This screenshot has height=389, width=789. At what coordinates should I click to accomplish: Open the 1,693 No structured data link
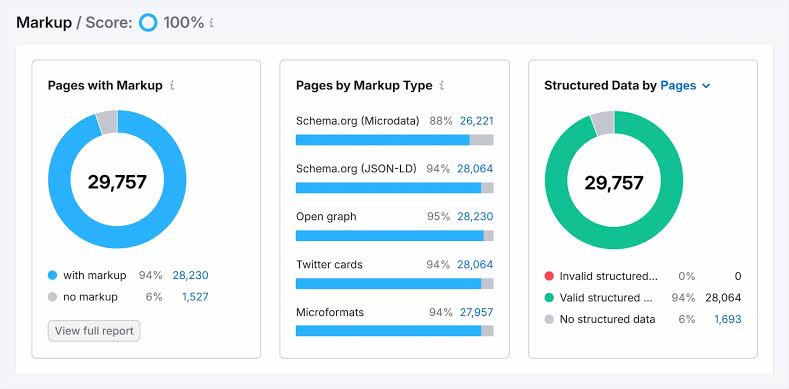(728, 319)
